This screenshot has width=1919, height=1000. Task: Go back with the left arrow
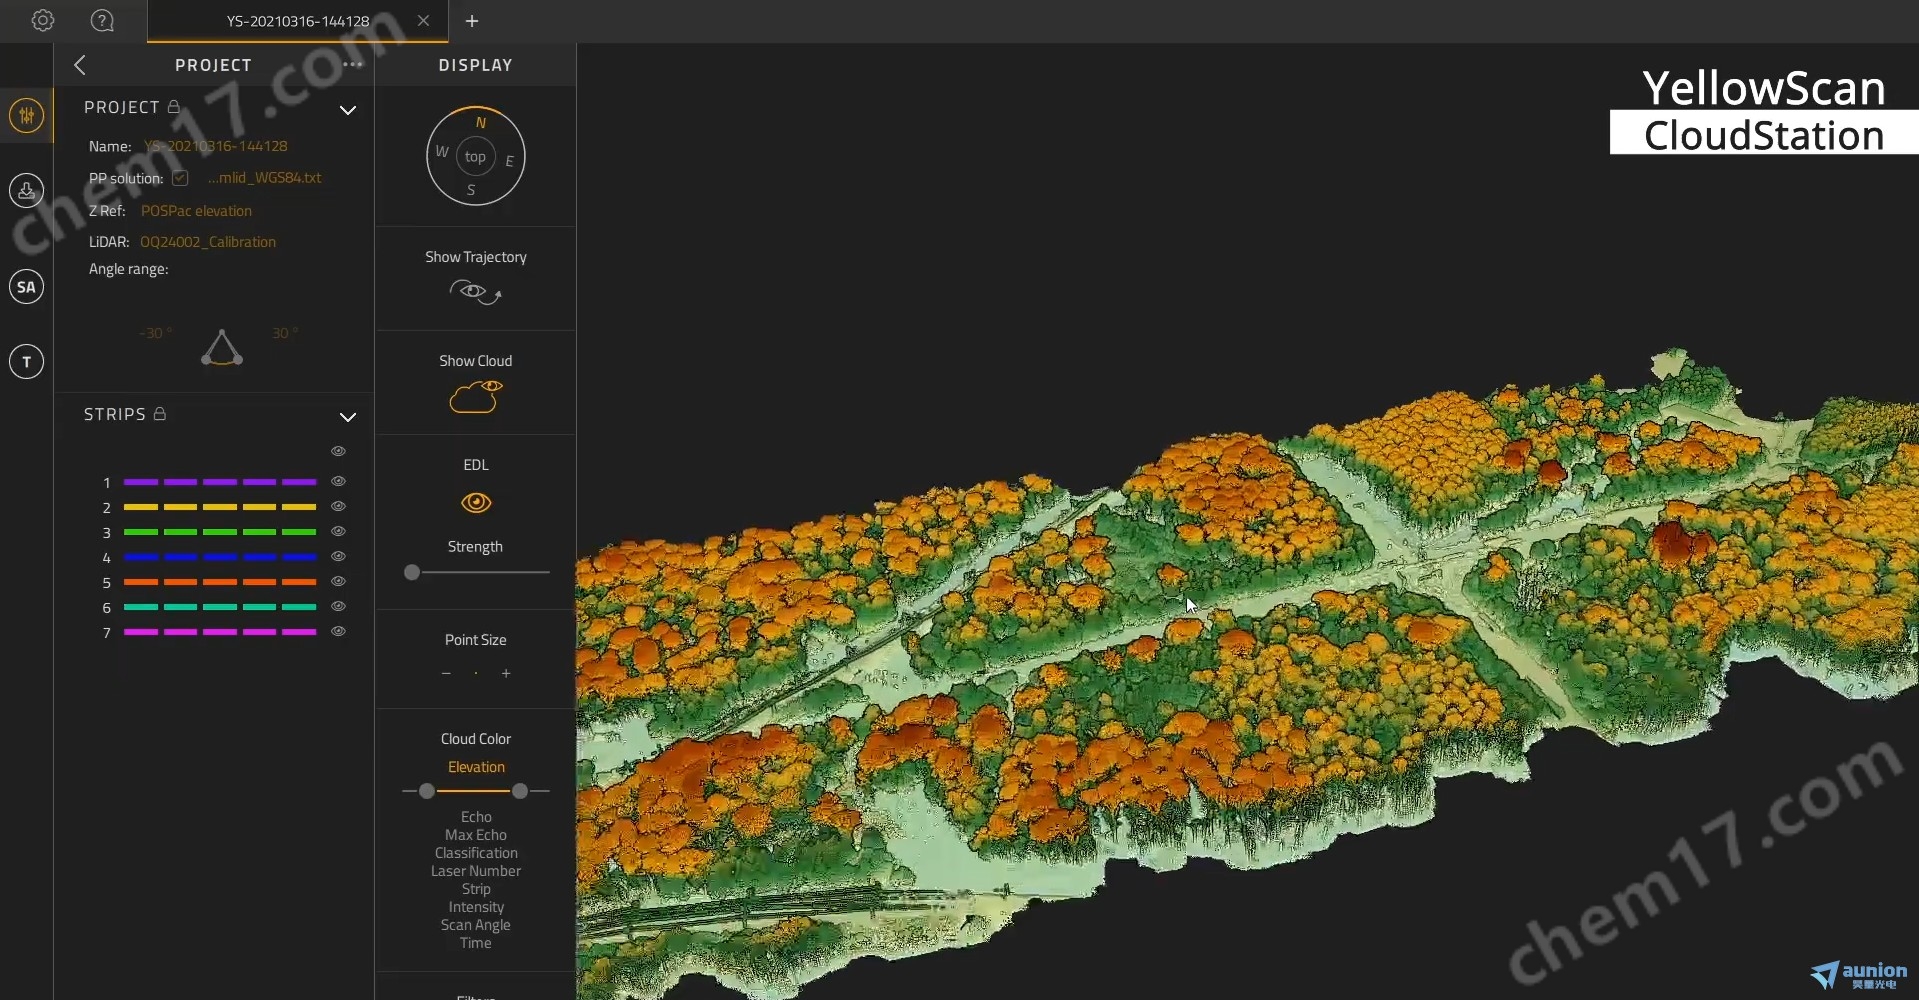tap(80, 65)
